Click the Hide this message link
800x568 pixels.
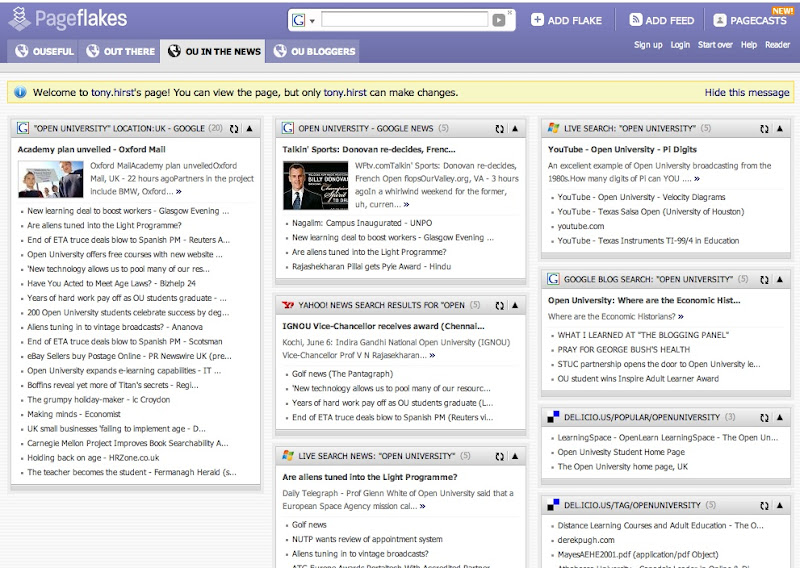[746, 93]
